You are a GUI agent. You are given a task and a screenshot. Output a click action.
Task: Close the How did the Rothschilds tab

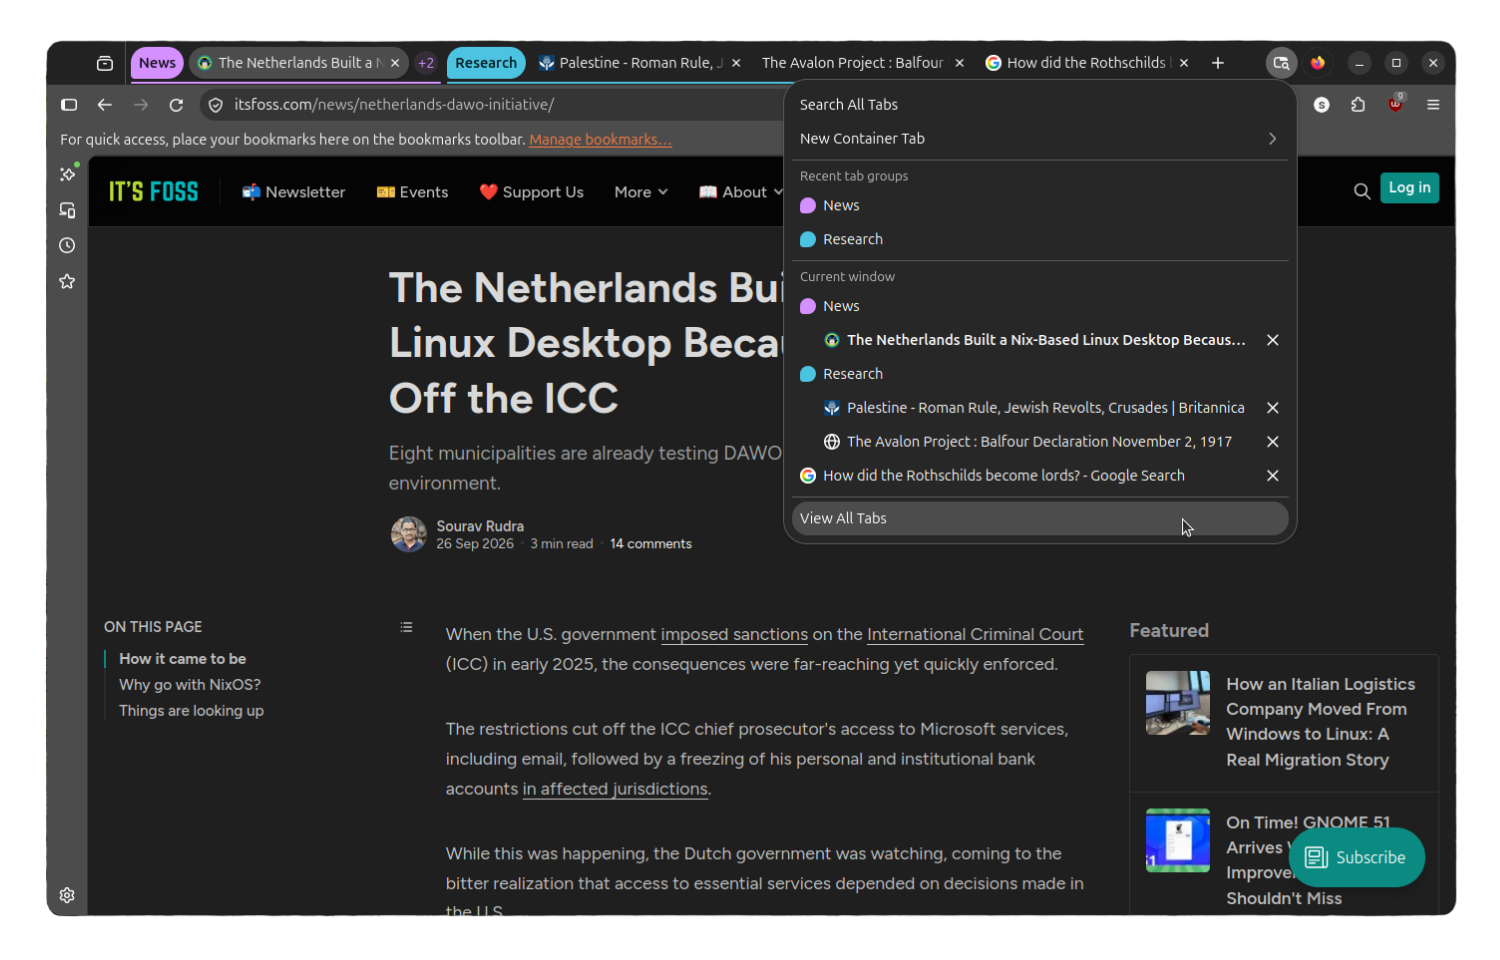click(1184, 63)
